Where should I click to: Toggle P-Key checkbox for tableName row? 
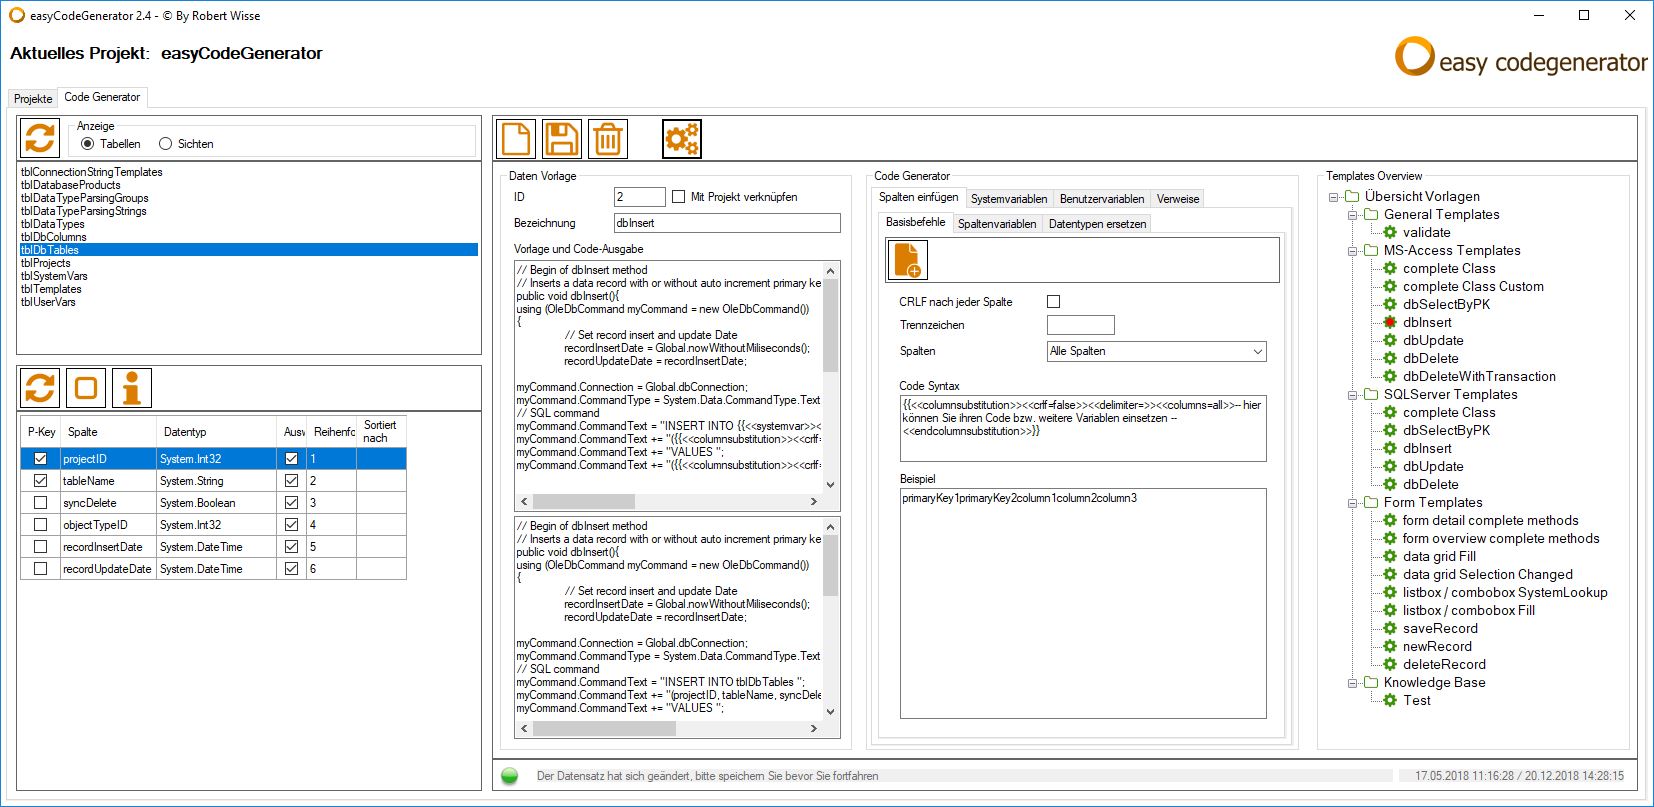click(x=40, y=481)
